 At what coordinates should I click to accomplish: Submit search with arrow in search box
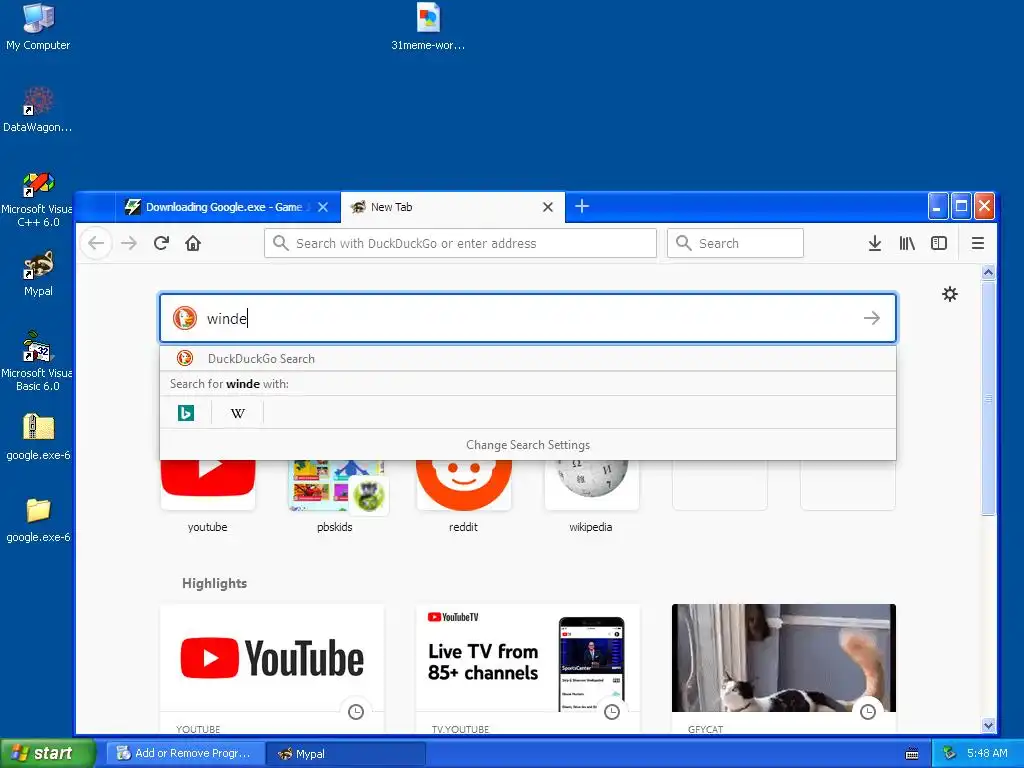(871, 318)
